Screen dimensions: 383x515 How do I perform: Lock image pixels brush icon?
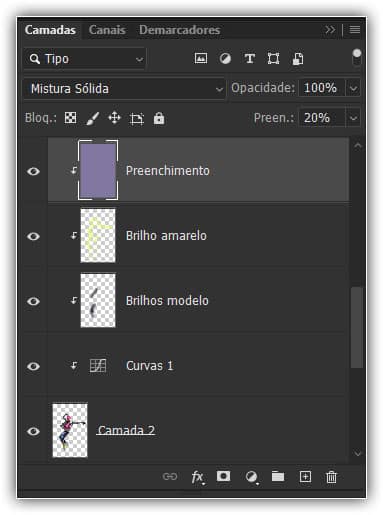[x=93, y=118]
